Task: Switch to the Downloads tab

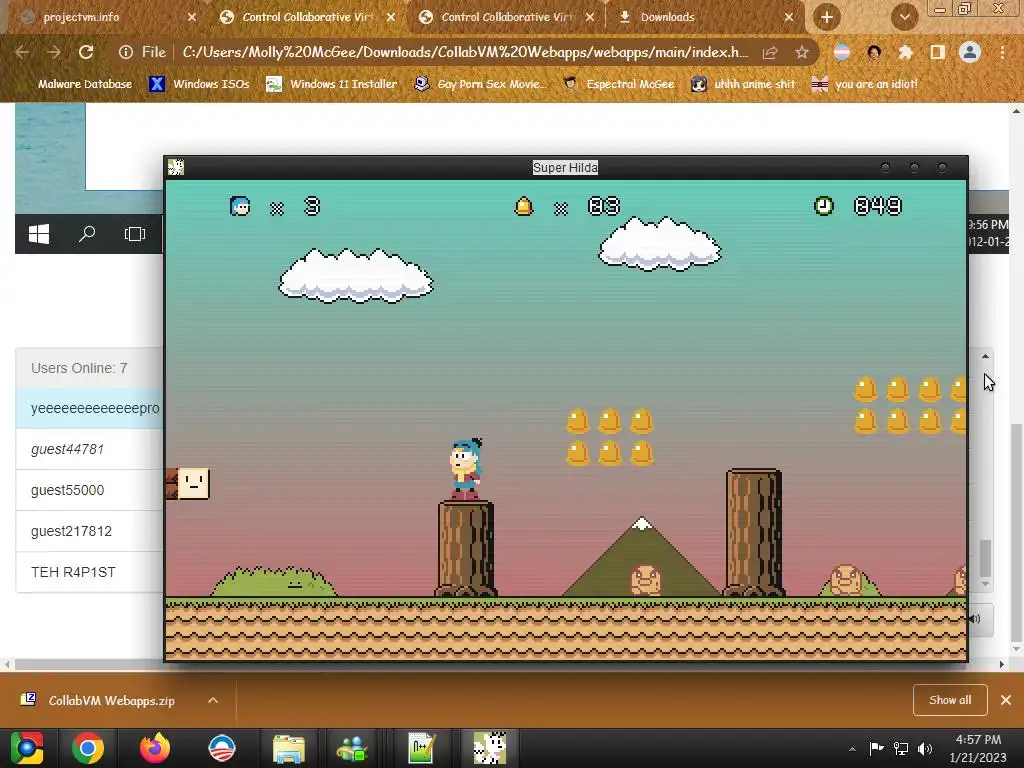Action: 667,18
